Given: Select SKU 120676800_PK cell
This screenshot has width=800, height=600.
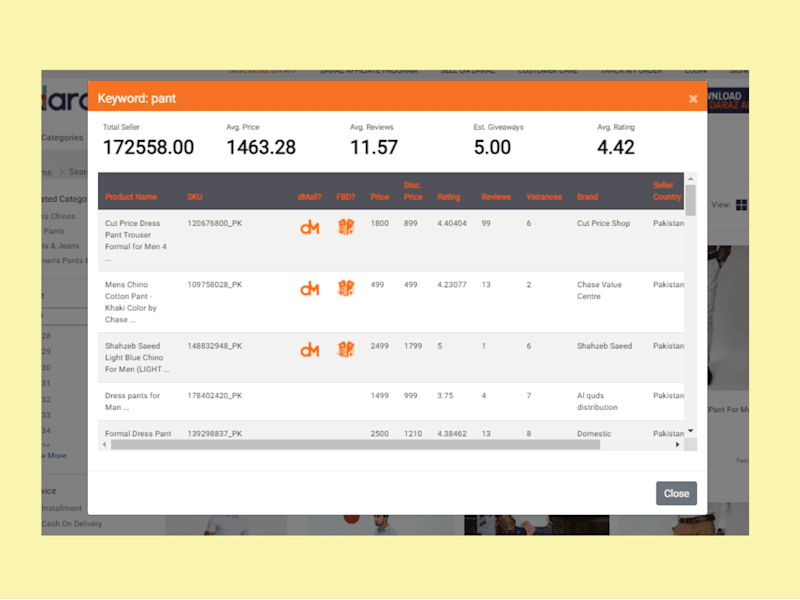Looking at the screenshot, I should [215, 223].
